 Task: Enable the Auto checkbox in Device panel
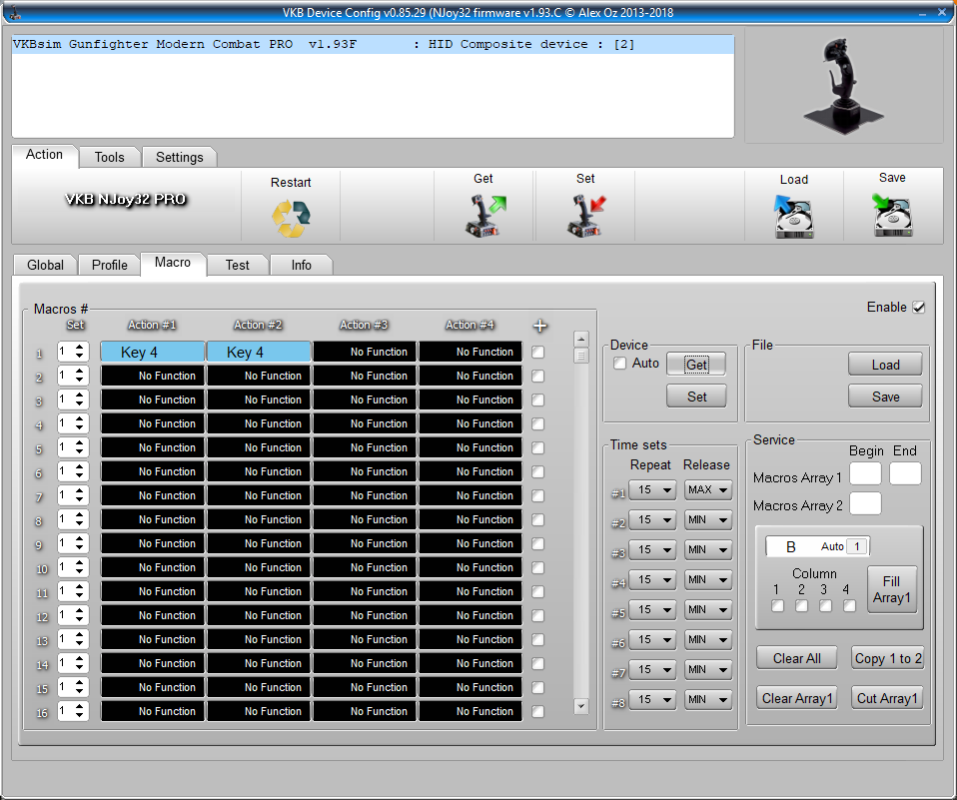[620, 364]
